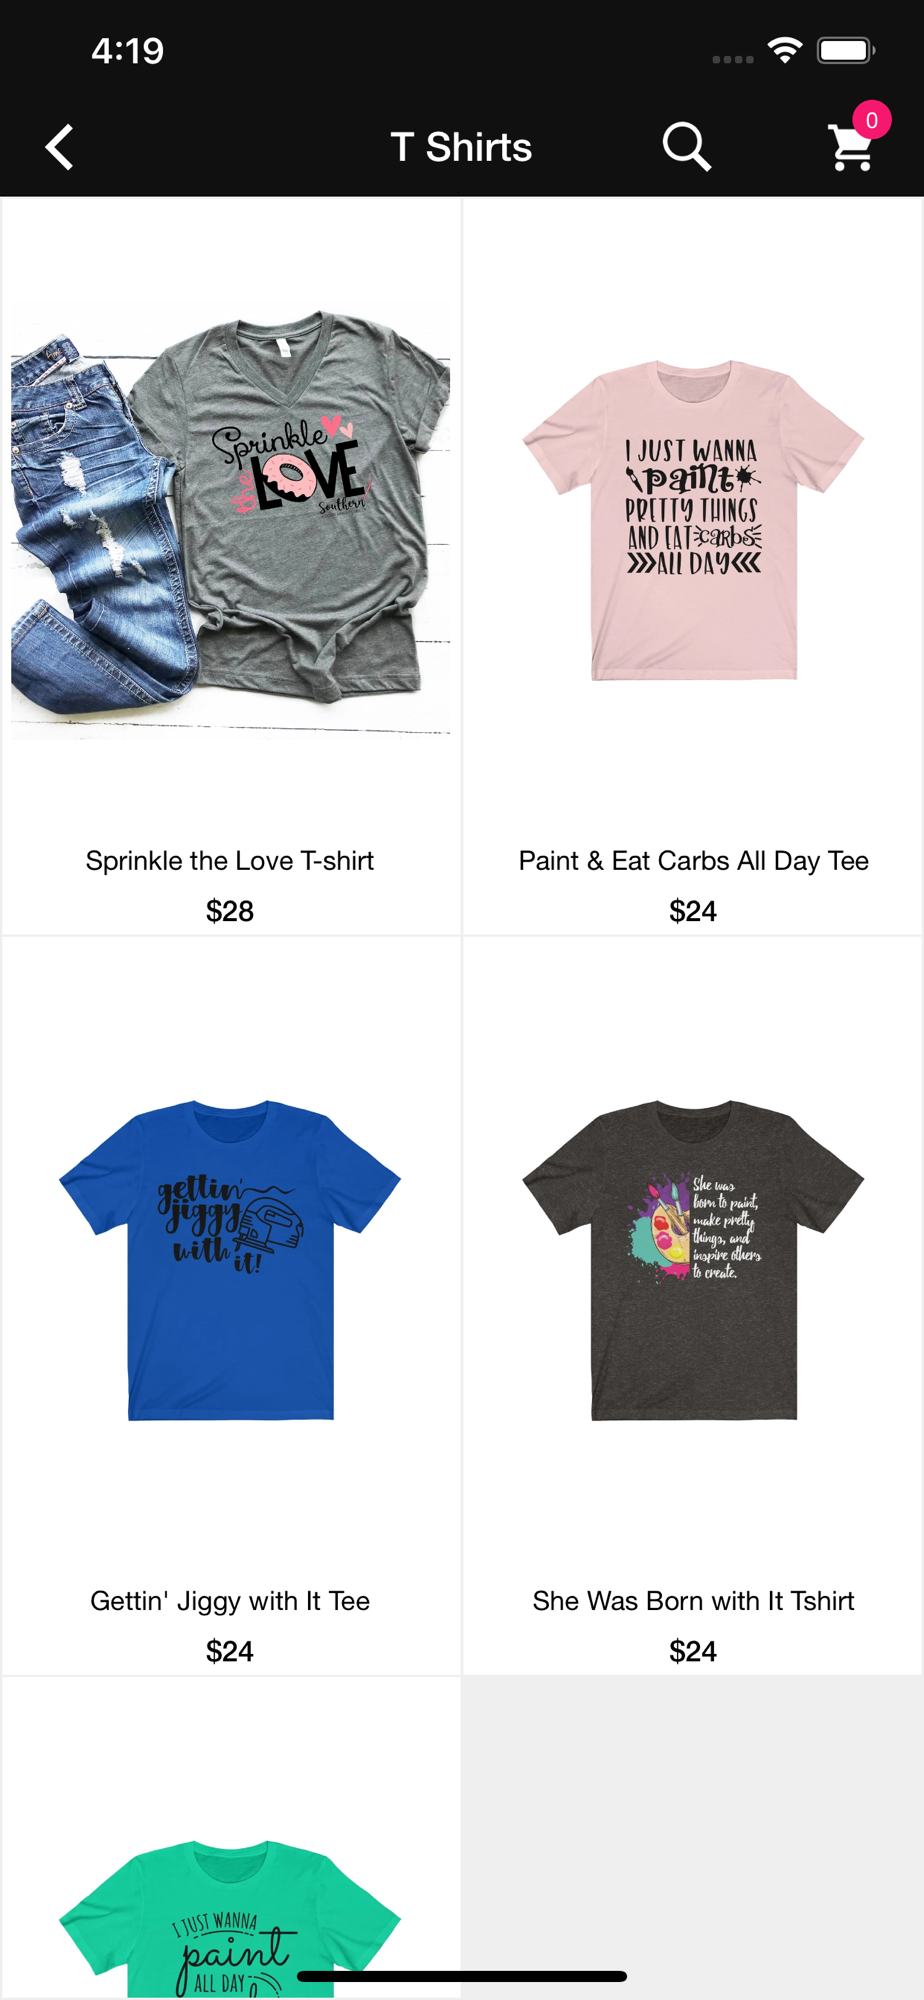924x2000 pixels.
Task: Open the shopping cart icon
Action: [851, 148]
